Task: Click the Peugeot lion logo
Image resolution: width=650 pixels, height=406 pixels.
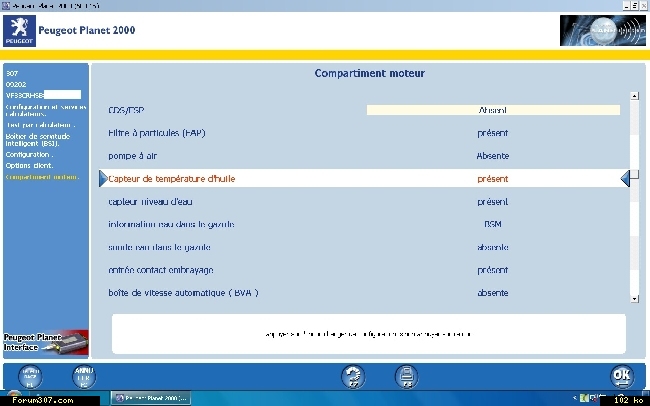Action: [19, 31]
